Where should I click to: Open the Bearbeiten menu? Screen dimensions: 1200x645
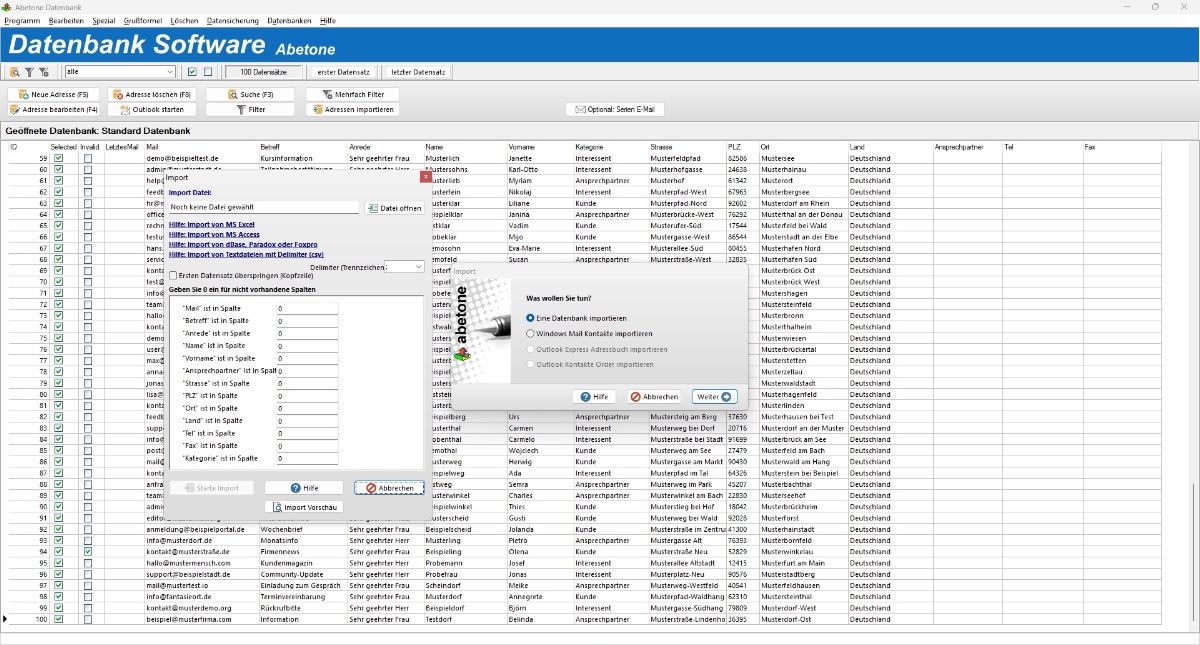click(x=66, y=21)
